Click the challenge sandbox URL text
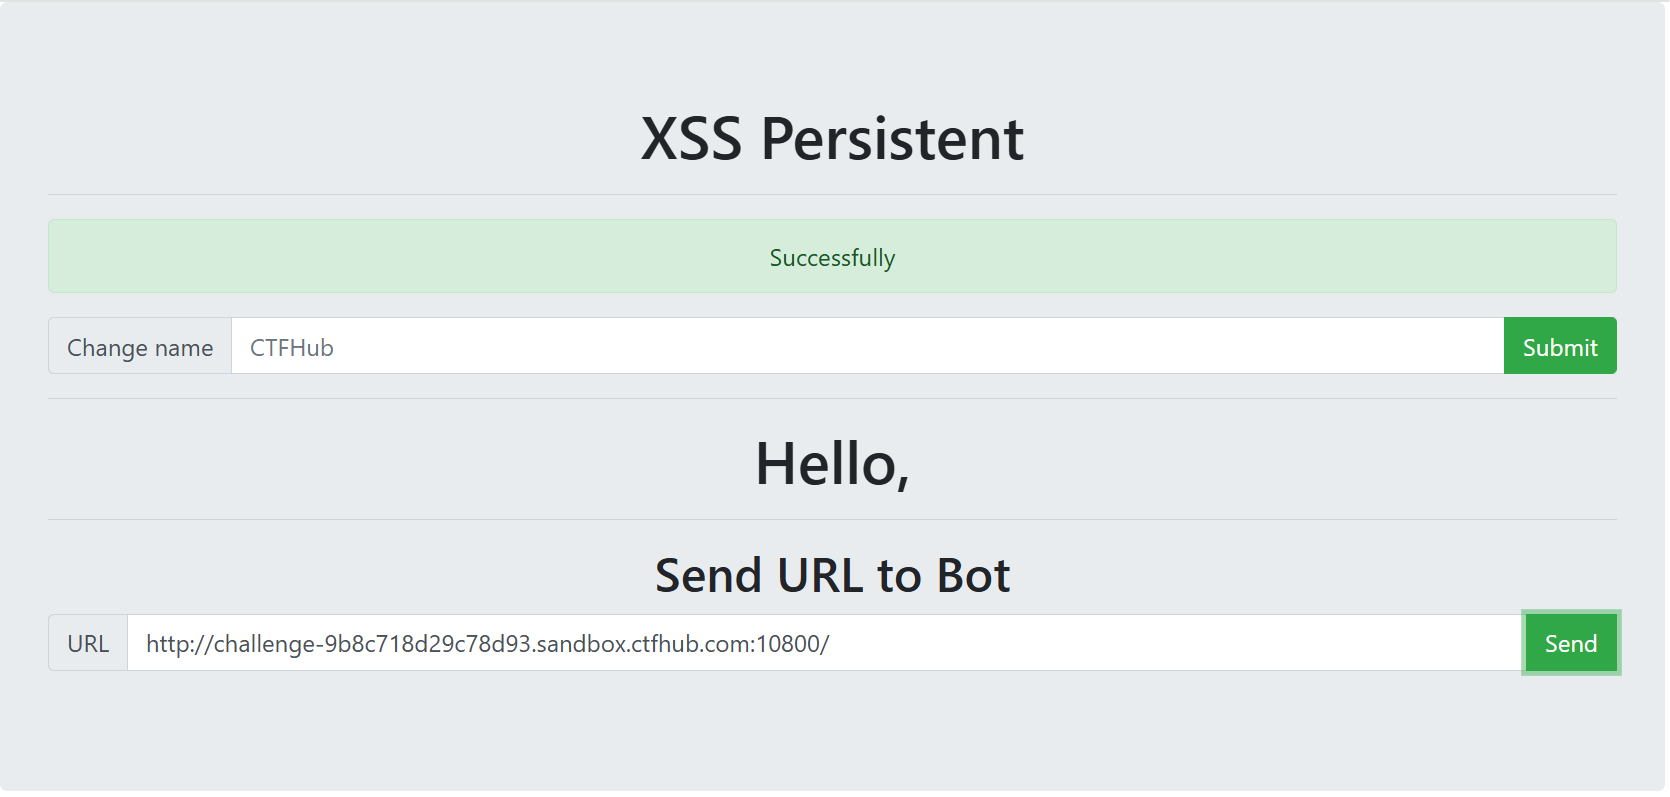Screen dimensions: 1670x797 pos(487,644)
